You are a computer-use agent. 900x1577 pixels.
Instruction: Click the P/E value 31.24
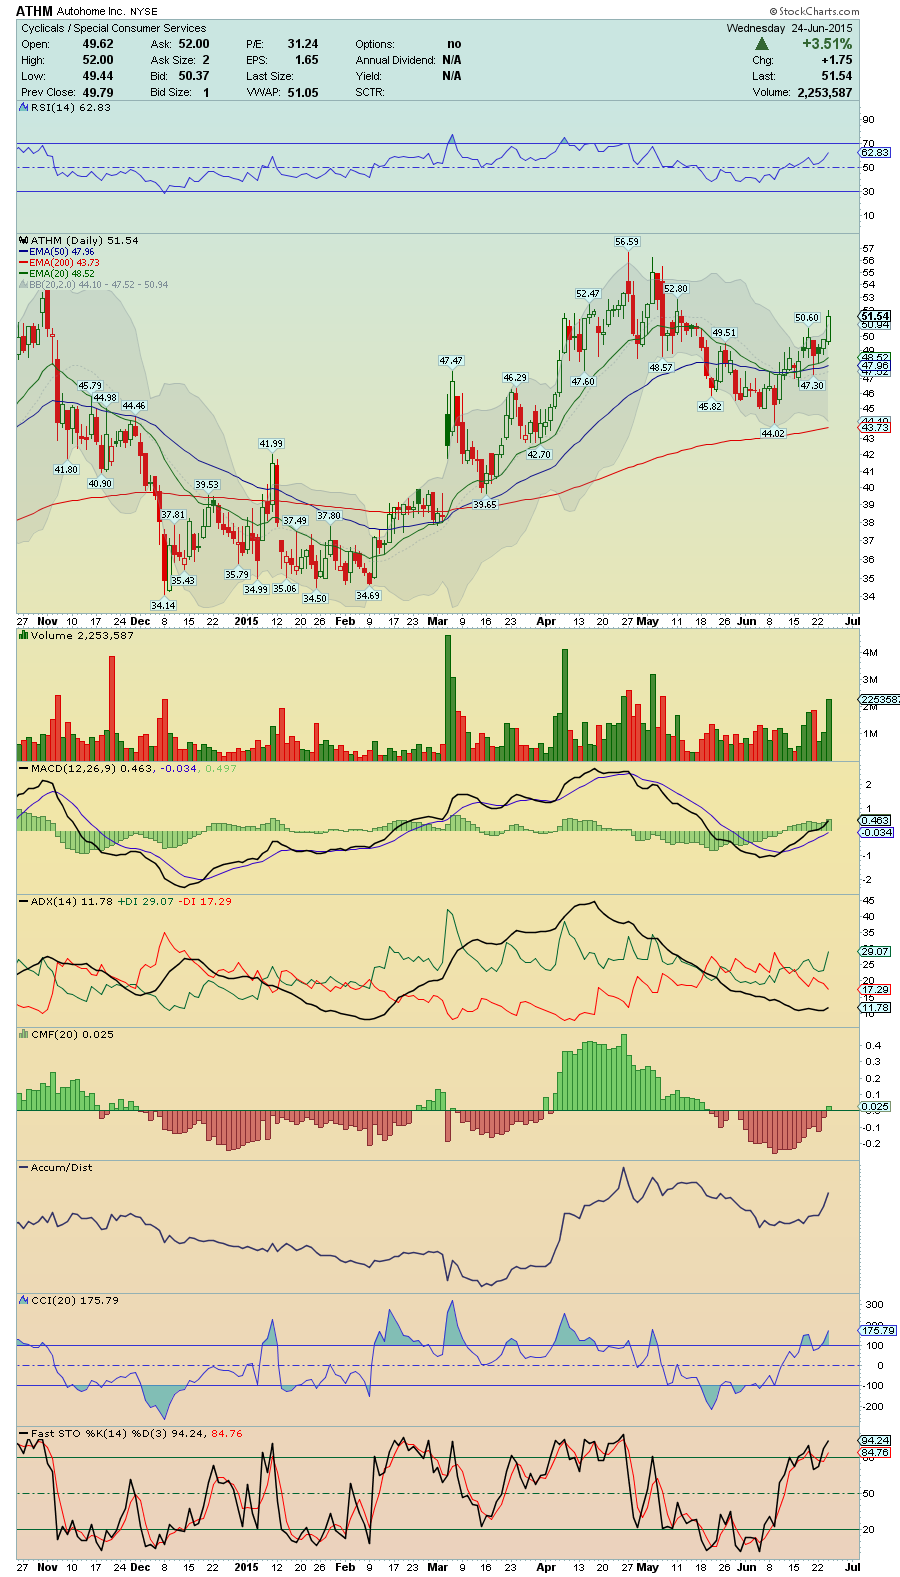pyautogui.click(x=303, y=44)
